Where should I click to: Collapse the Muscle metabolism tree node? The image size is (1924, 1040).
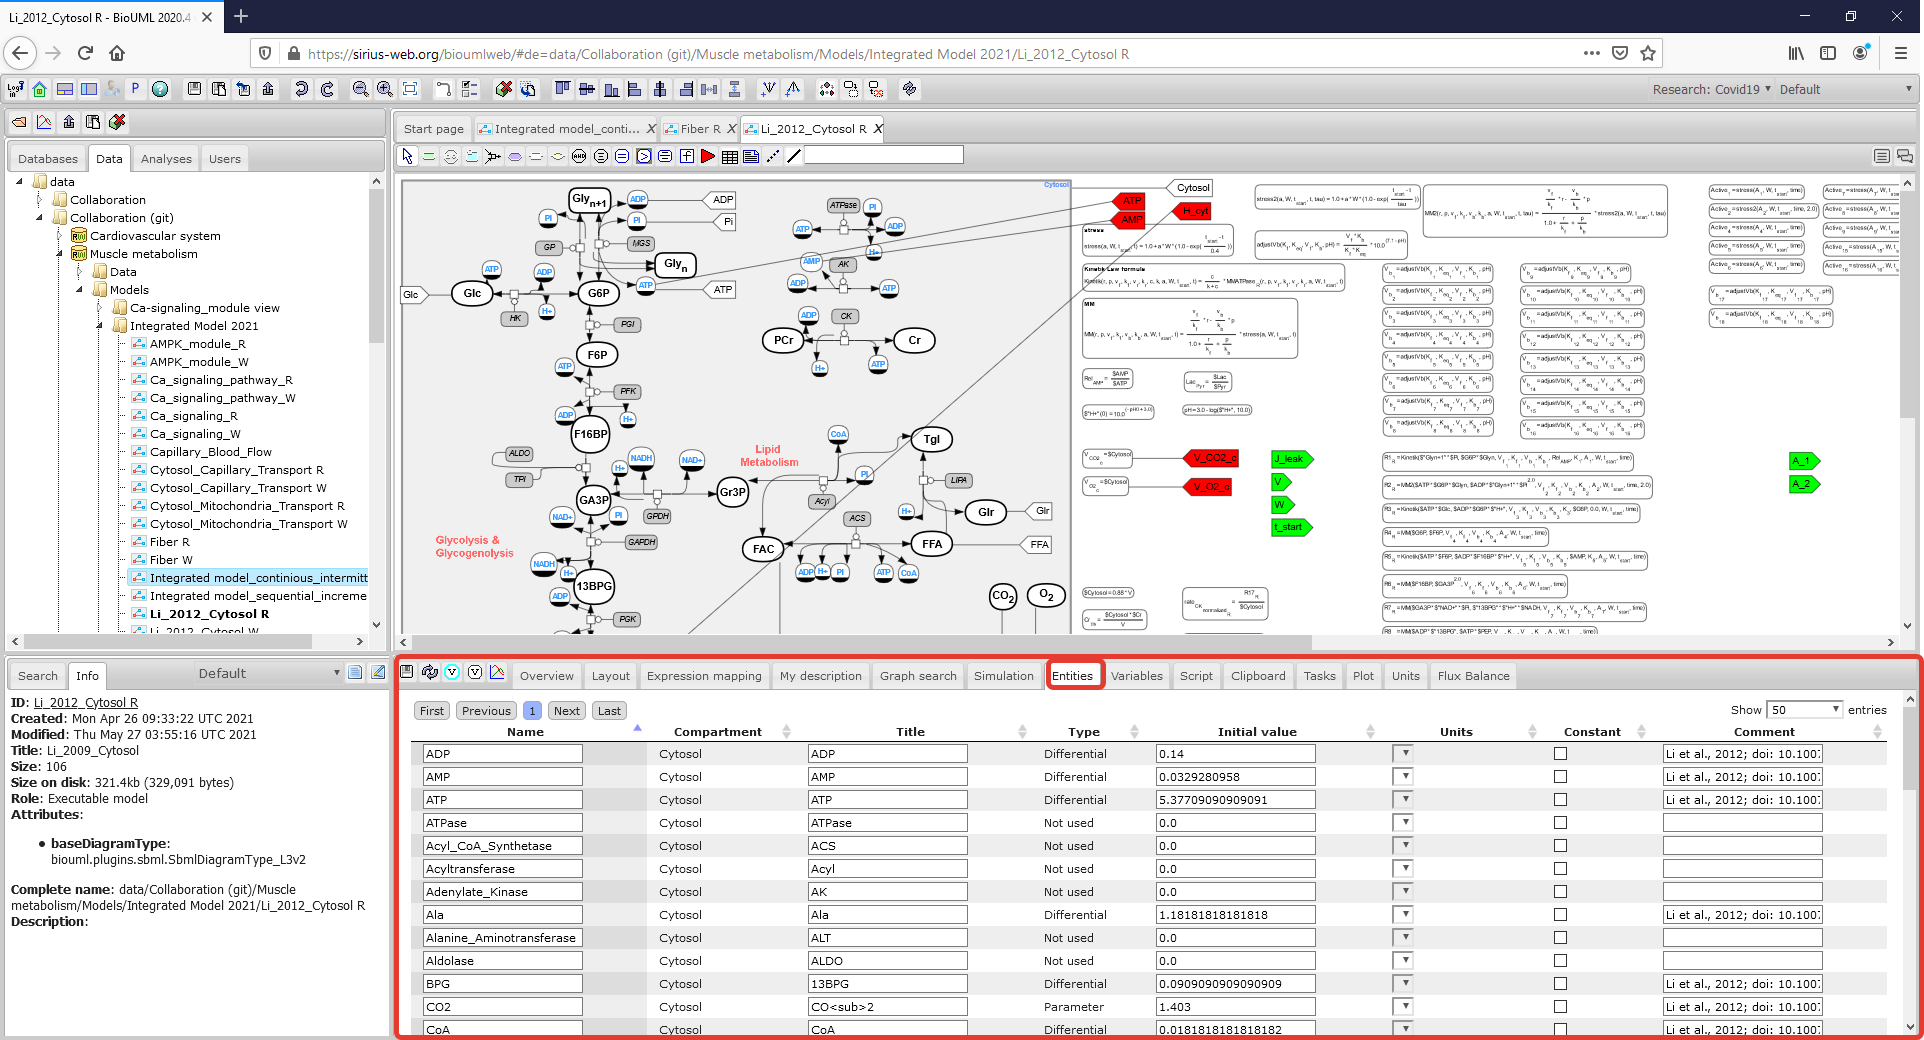60,254
